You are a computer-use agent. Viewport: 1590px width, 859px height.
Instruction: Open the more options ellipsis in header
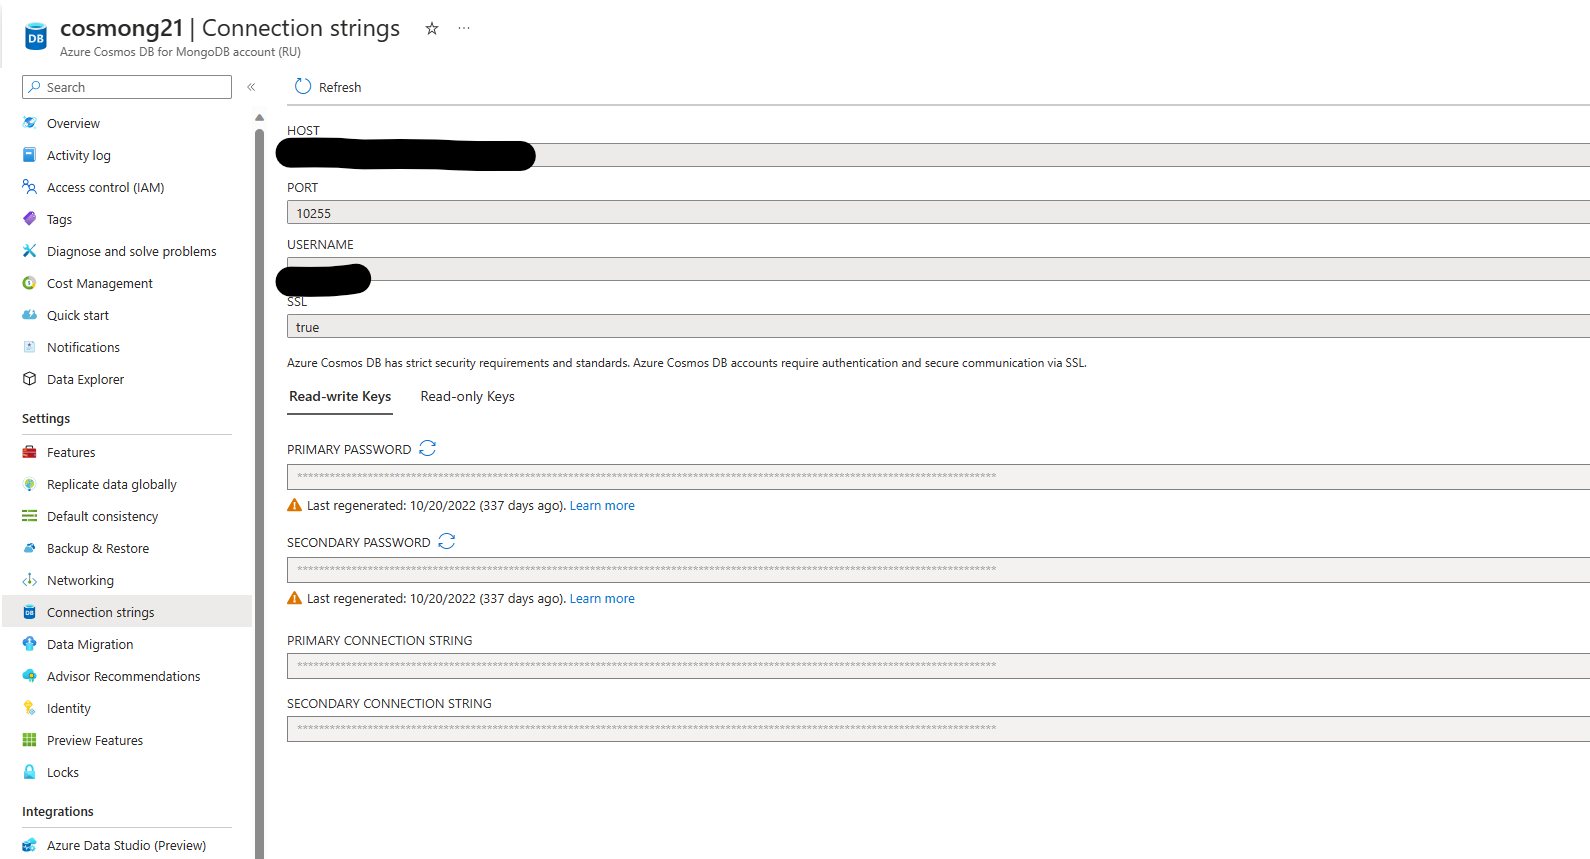click(464, 28)
